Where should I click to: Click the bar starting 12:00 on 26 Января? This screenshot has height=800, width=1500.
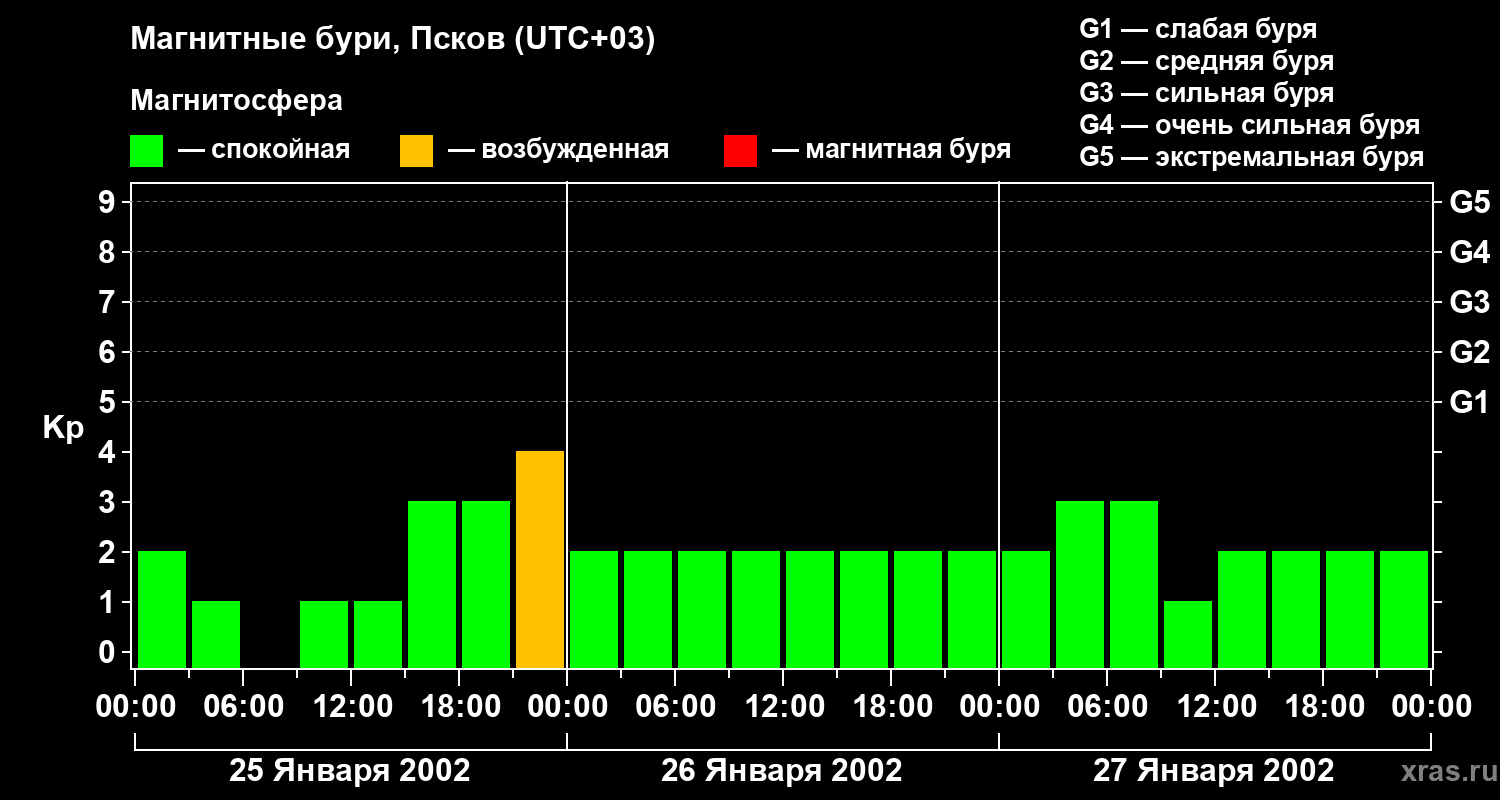810,609
